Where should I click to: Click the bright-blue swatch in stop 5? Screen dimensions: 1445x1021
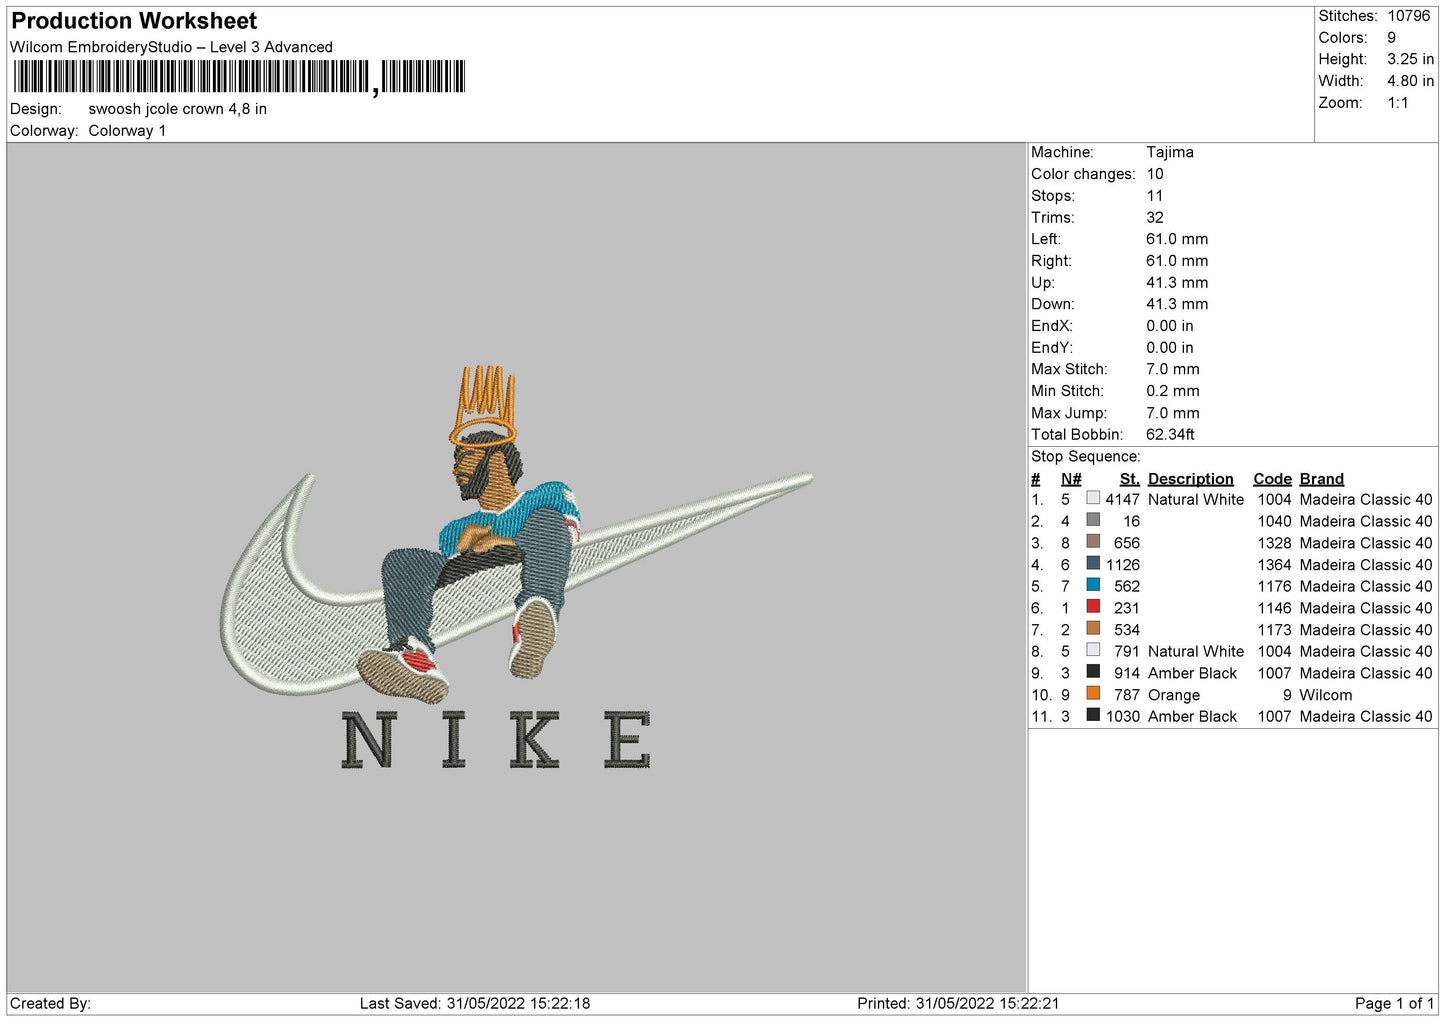[x=1093, y=586]
